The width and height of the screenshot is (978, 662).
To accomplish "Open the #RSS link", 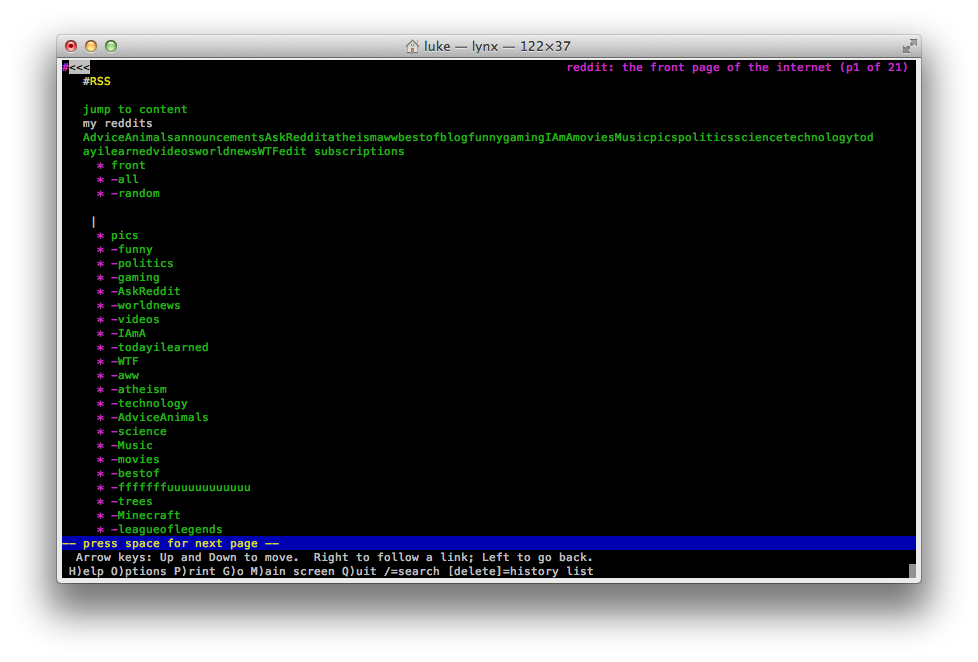I will 97,82.
